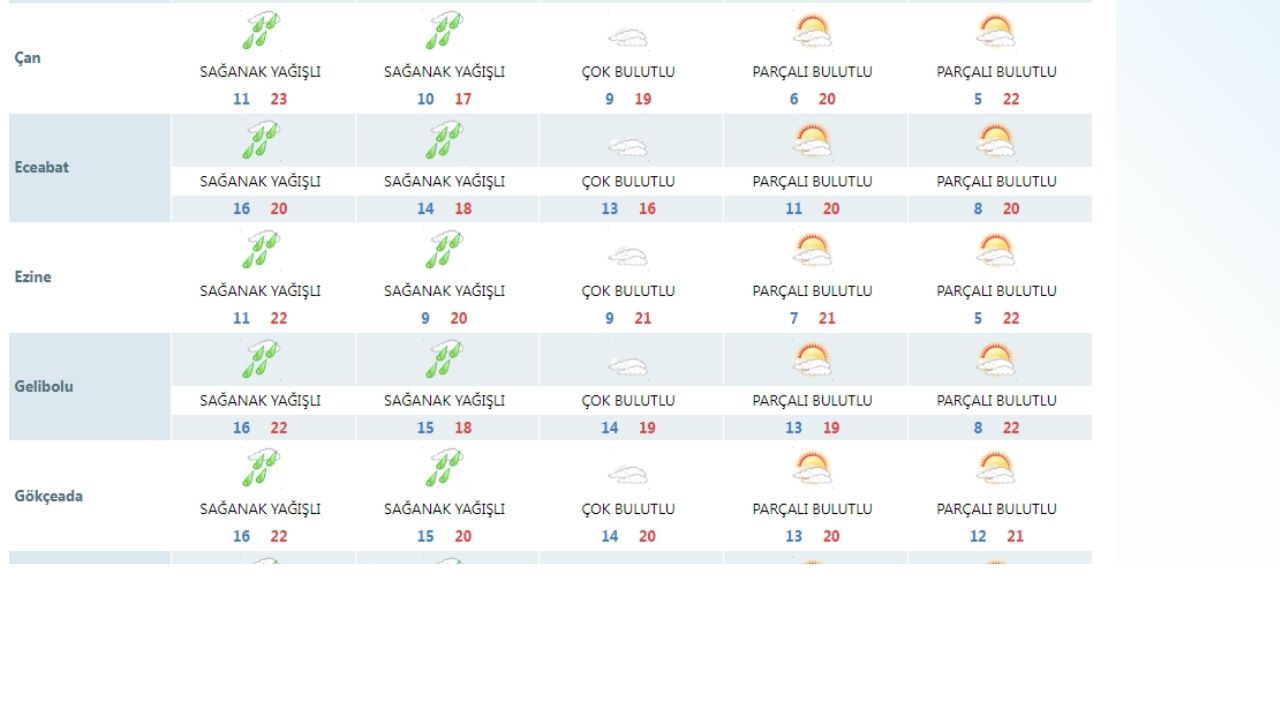Select the Ezine district name
The image size is (1280, 720).
[33, 277]
